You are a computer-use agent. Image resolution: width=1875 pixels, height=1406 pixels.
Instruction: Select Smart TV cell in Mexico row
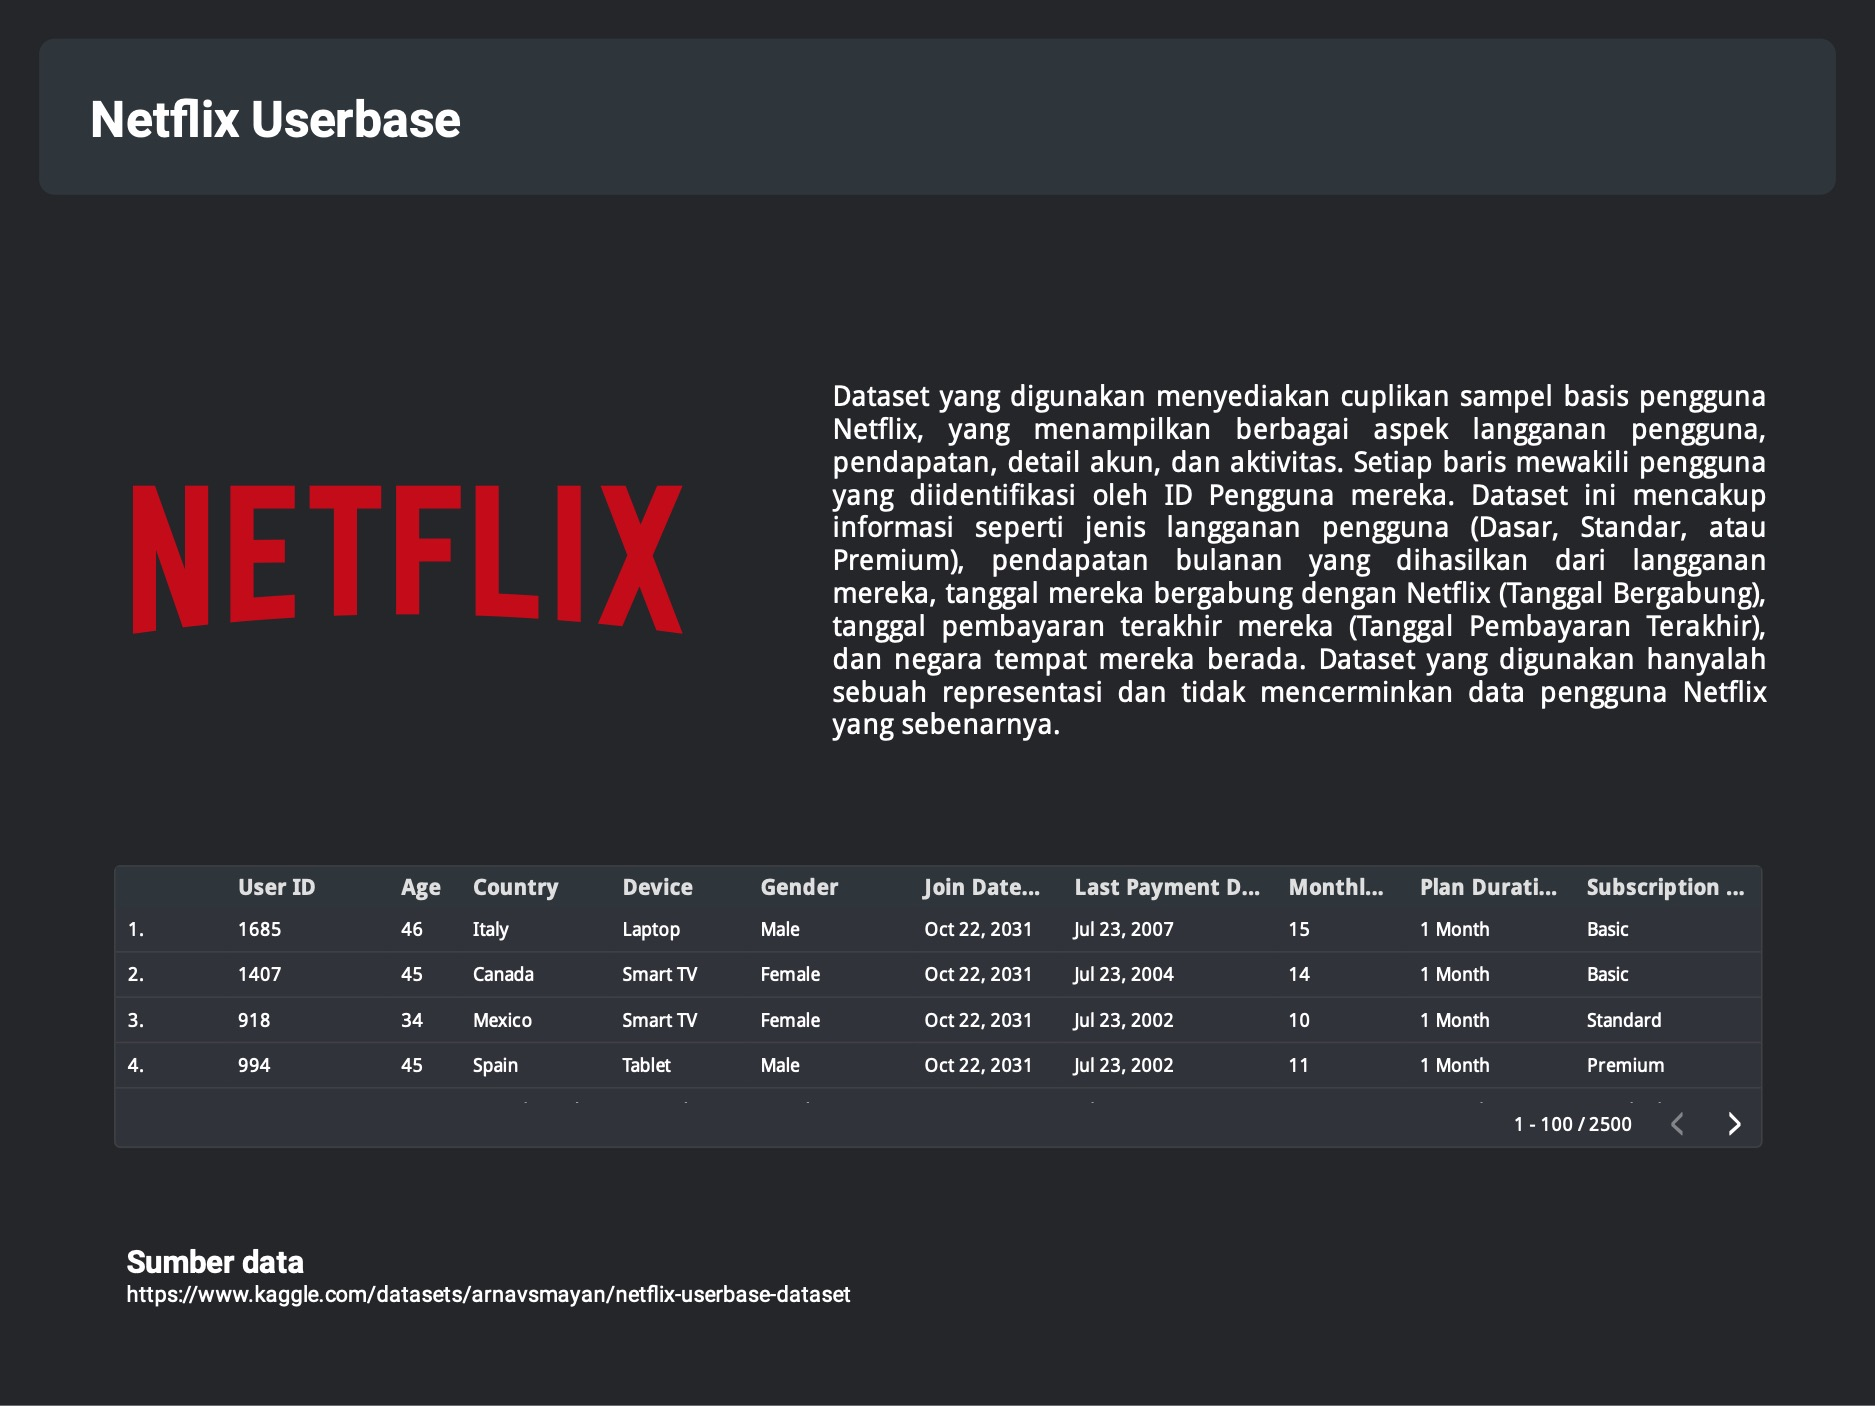tap(659, 1020)
